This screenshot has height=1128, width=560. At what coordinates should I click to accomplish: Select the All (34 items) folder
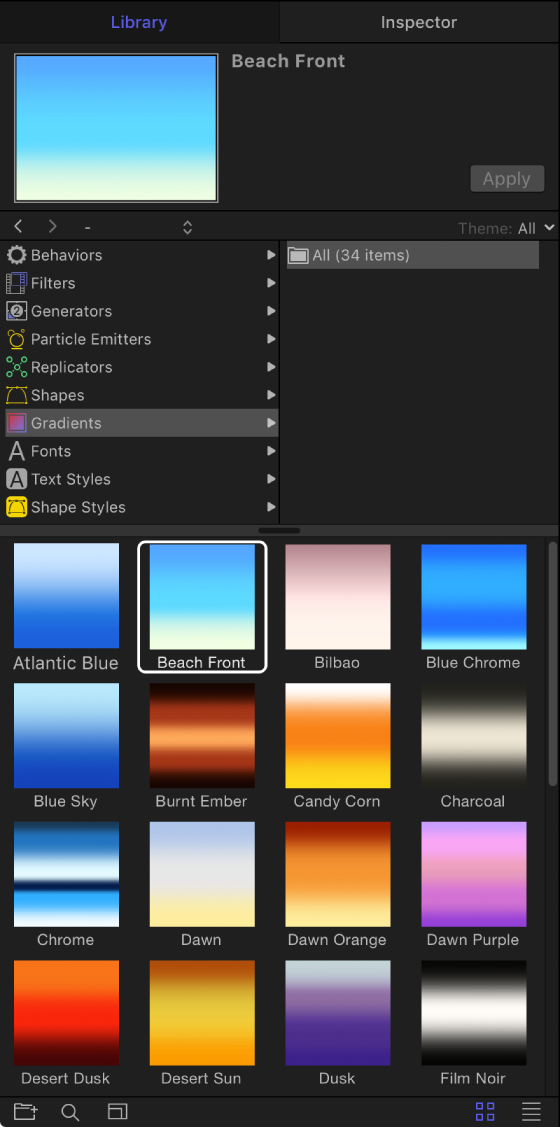point(412,255)
